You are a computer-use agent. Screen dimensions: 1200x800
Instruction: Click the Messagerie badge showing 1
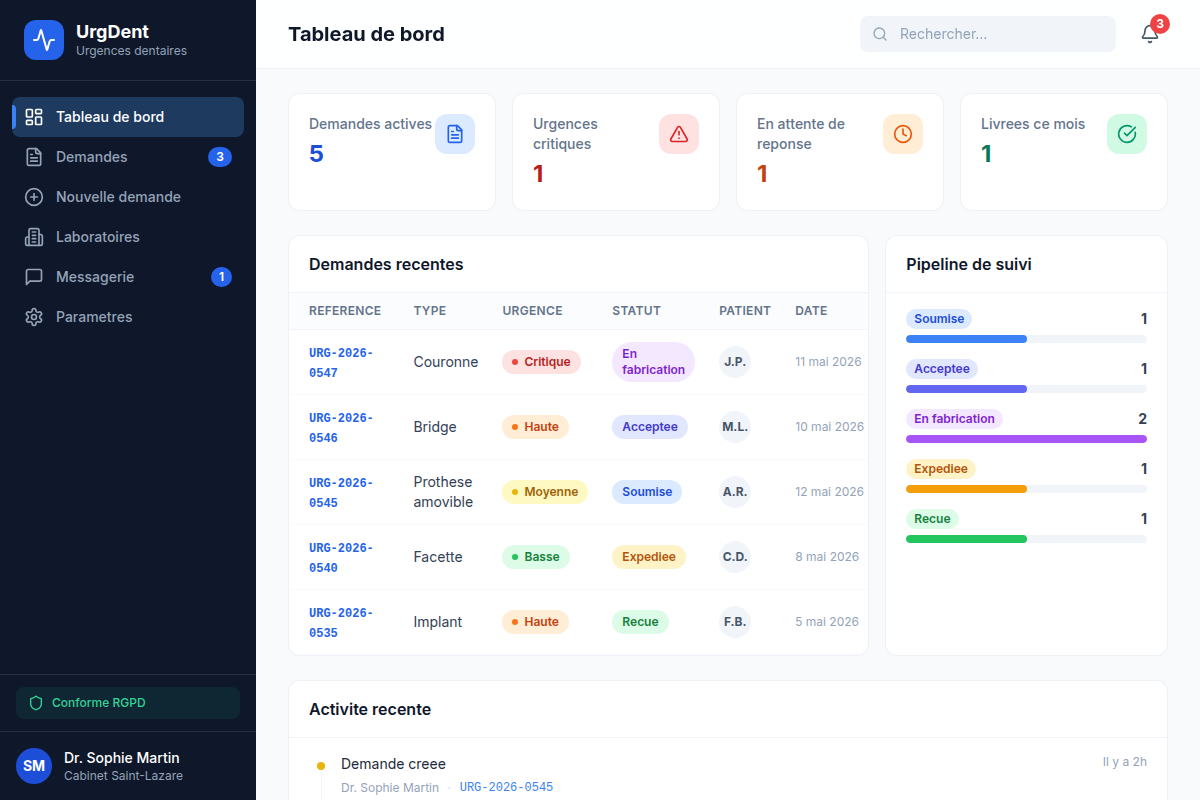221,277
